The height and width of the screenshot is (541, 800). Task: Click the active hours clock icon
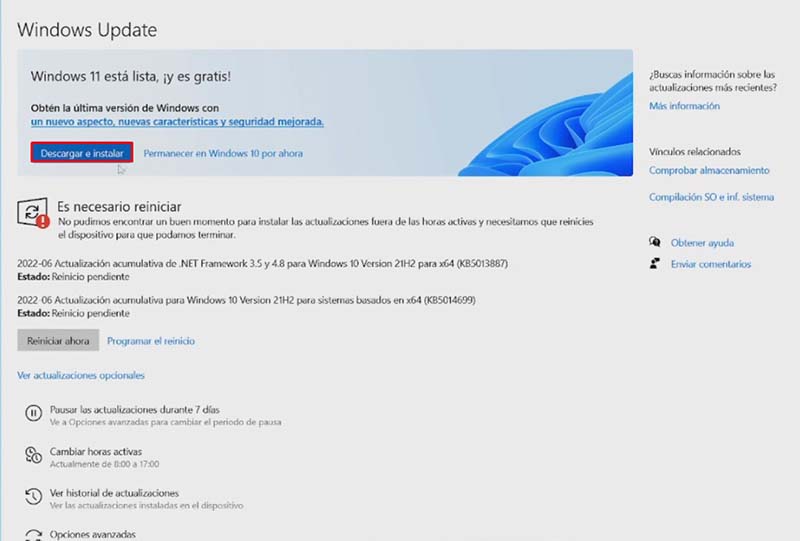point(34,455)
